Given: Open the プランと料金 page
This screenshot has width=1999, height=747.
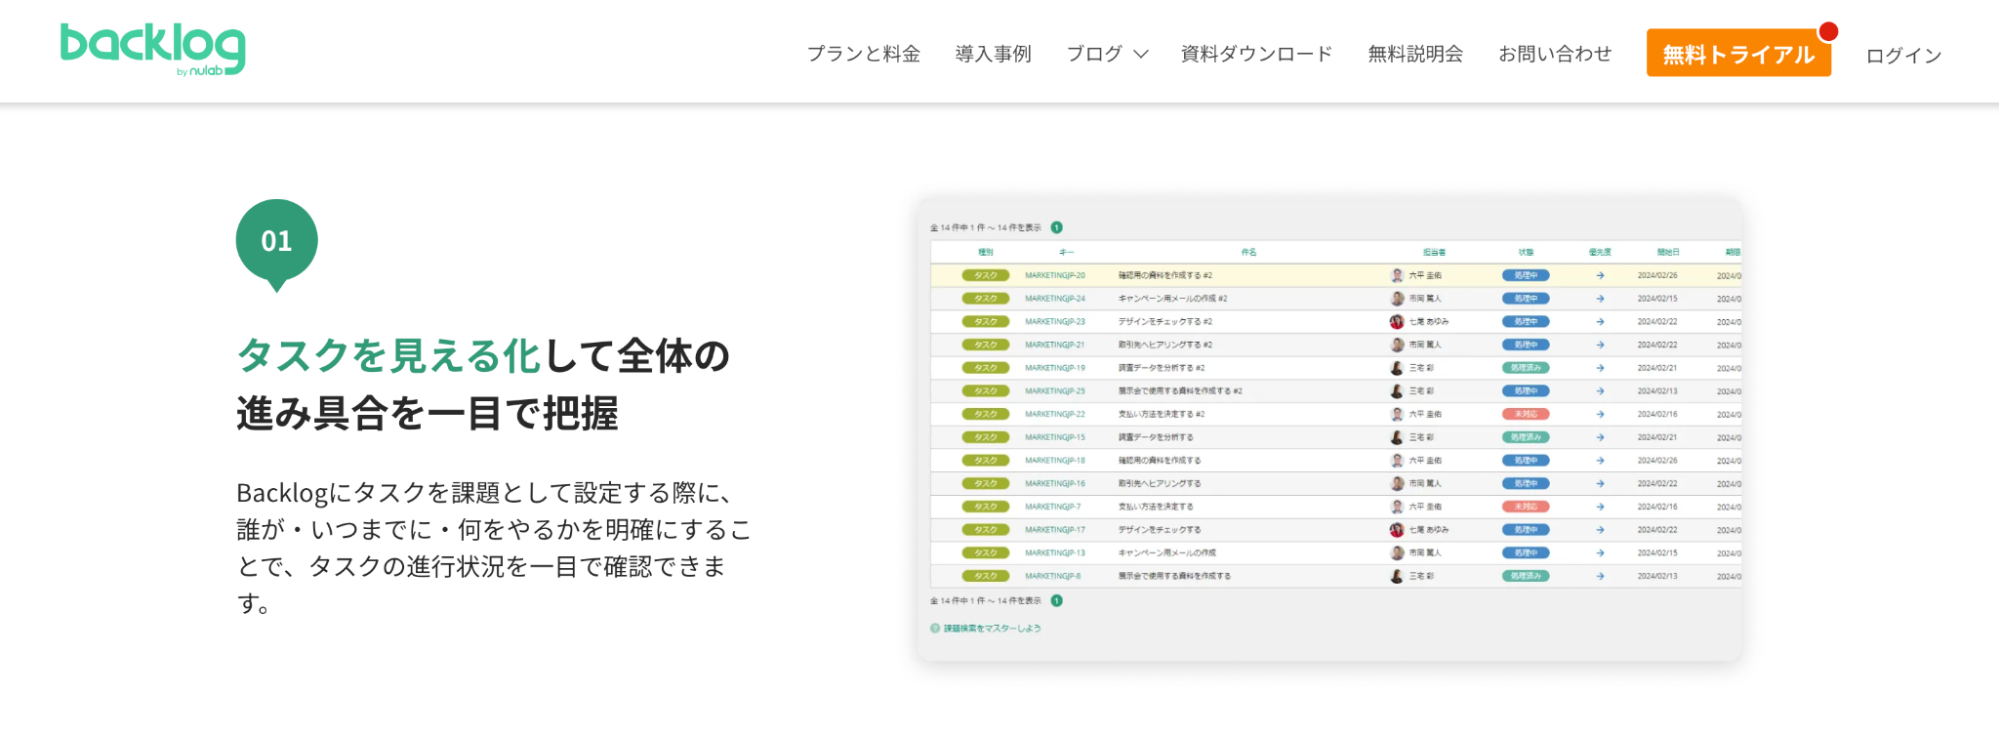Looking at the screenshot, I should click(x=864, y=54).
